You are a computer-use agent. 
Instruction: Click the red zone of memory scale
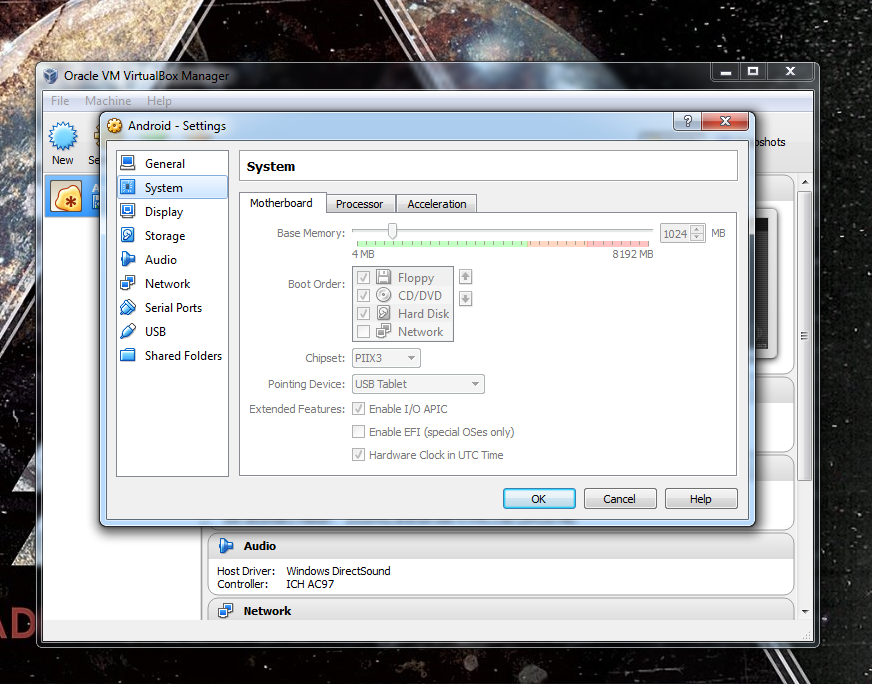pyautogui.click(x=617, y=244)
